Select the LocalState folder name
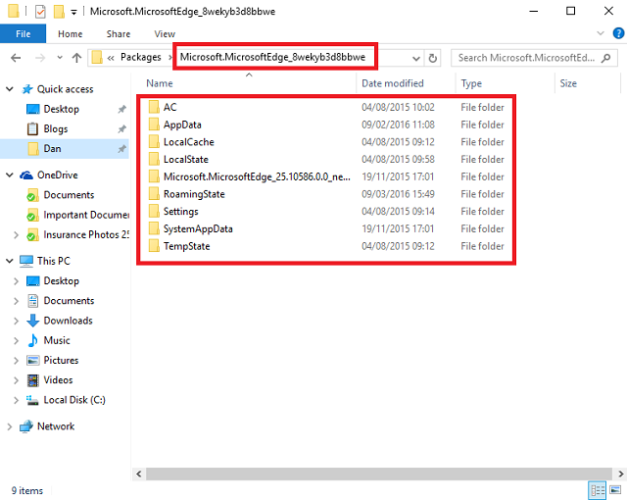Viewport: 627px width, 500px height. [x=186, y=159]
